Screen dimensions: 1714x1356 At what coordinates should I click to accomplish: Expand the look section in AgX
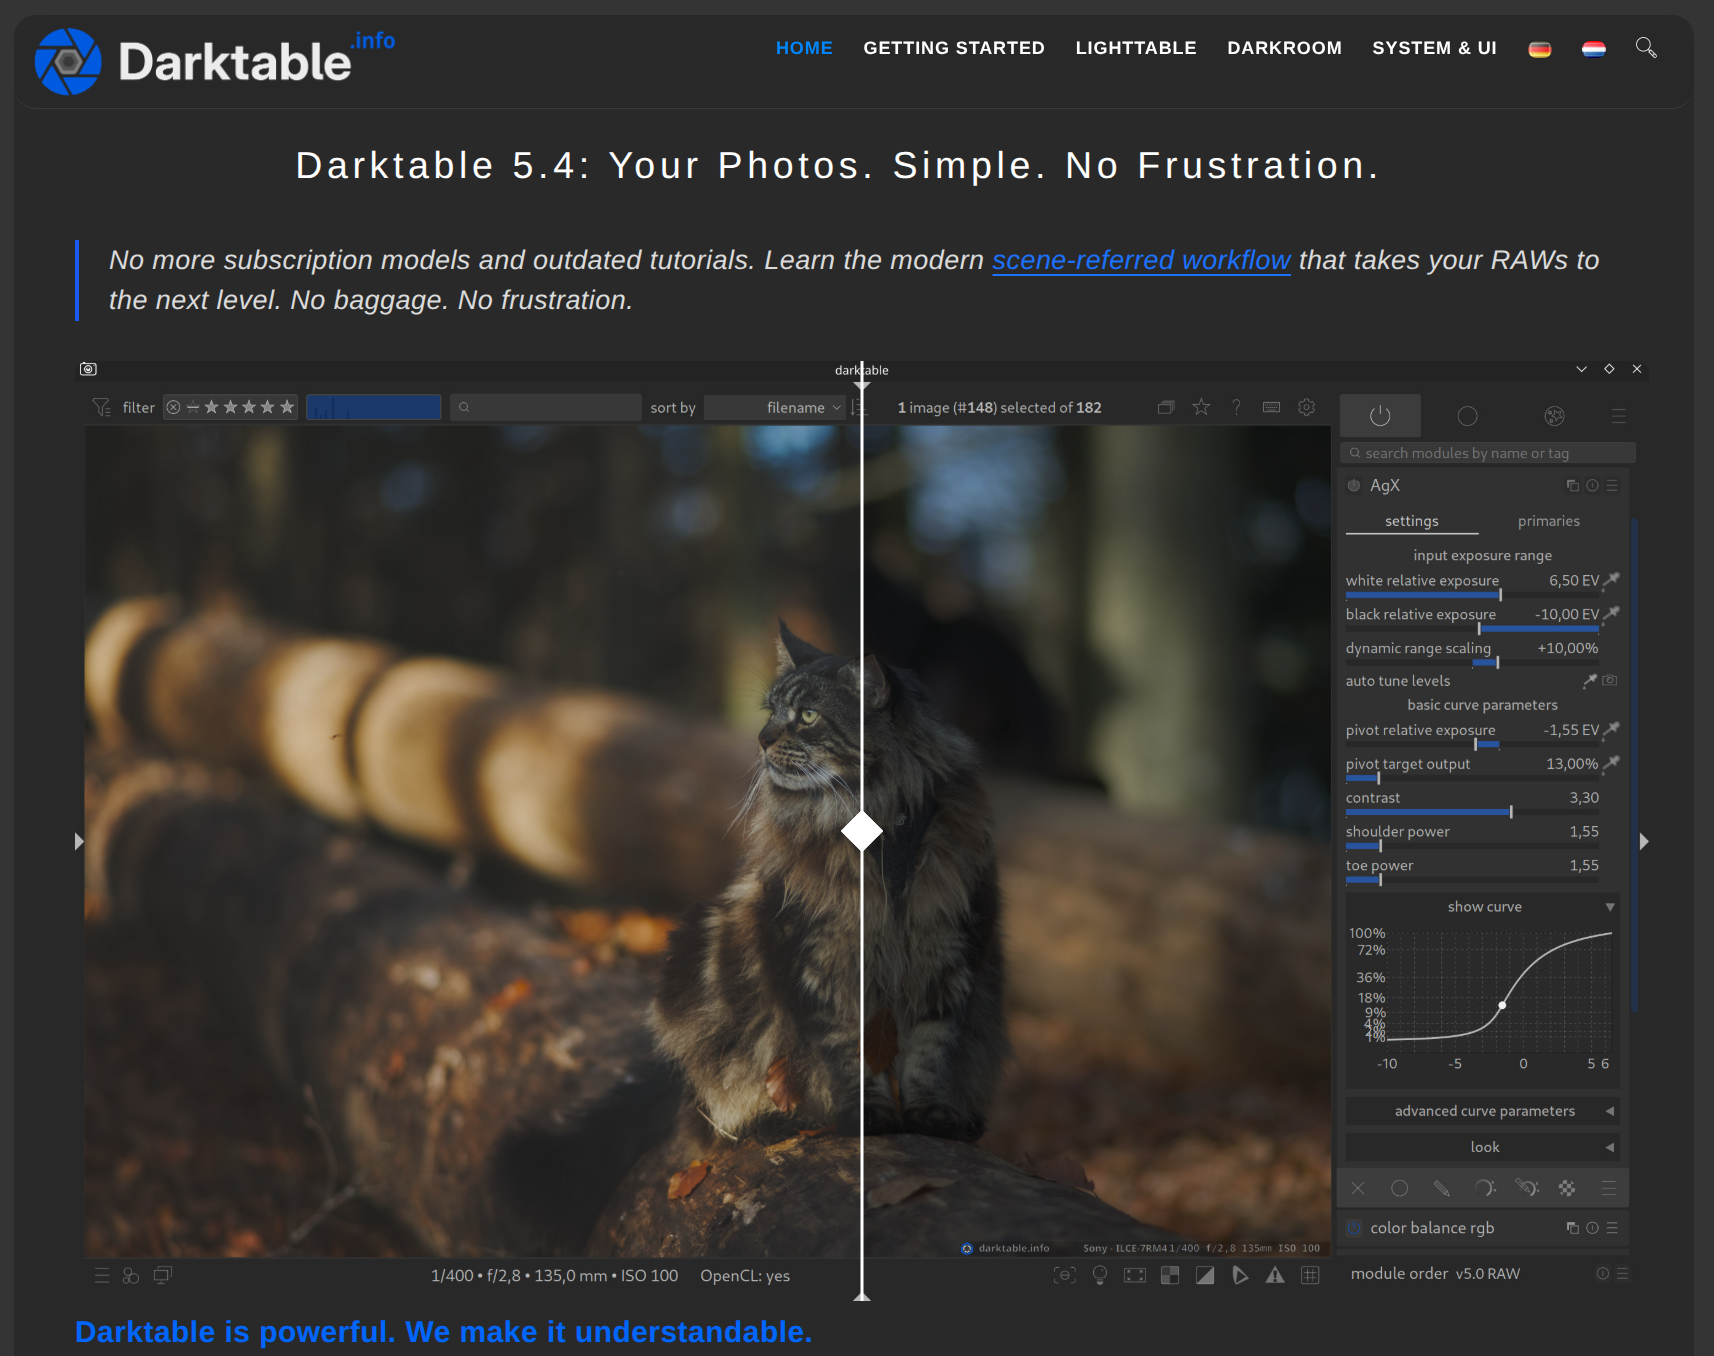[x=1483, y=1147]
